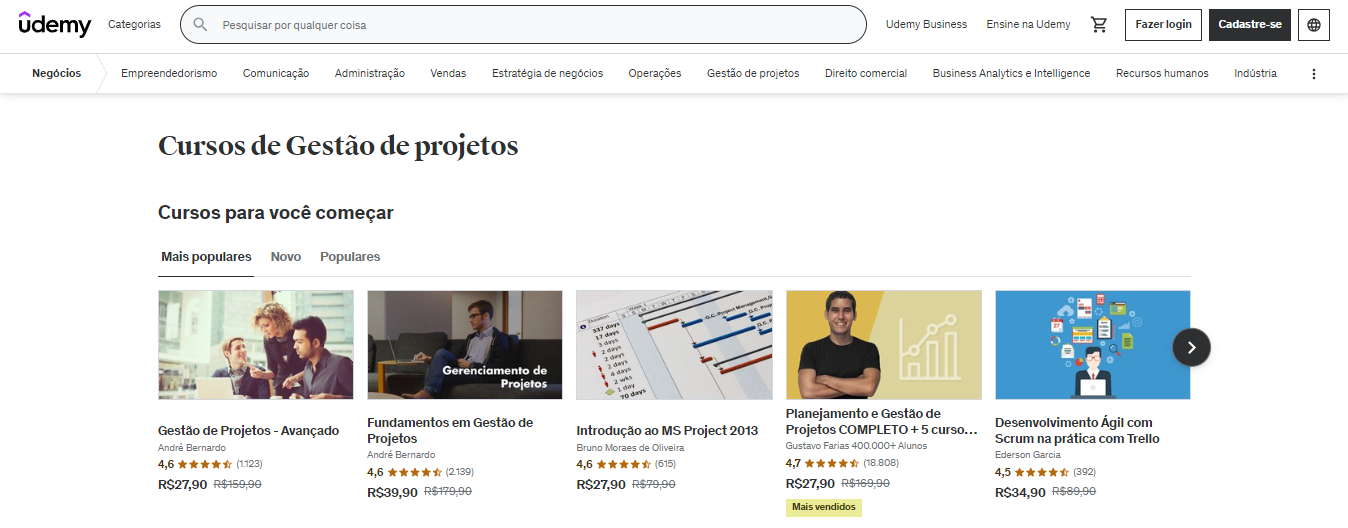
Task: Open the three-dot more categories menu
Action: [x=1314, y=73]
